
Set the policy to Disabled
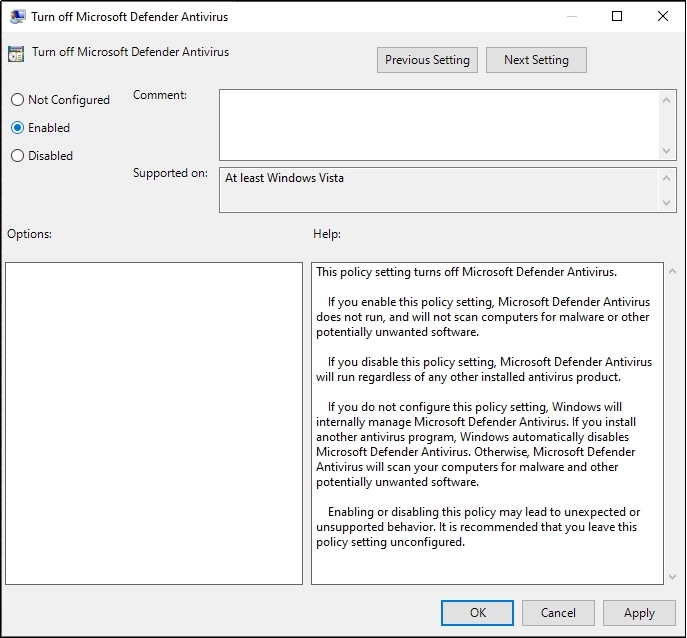pos(17,156)
